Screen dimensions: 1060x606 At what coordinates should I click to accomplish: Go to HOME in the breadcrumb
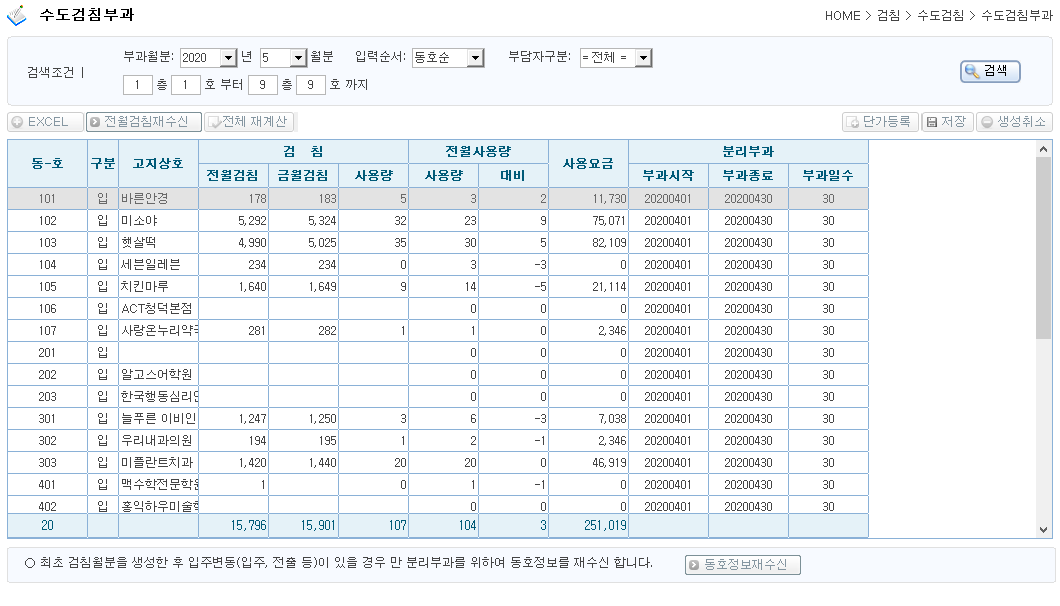point(842,16)
